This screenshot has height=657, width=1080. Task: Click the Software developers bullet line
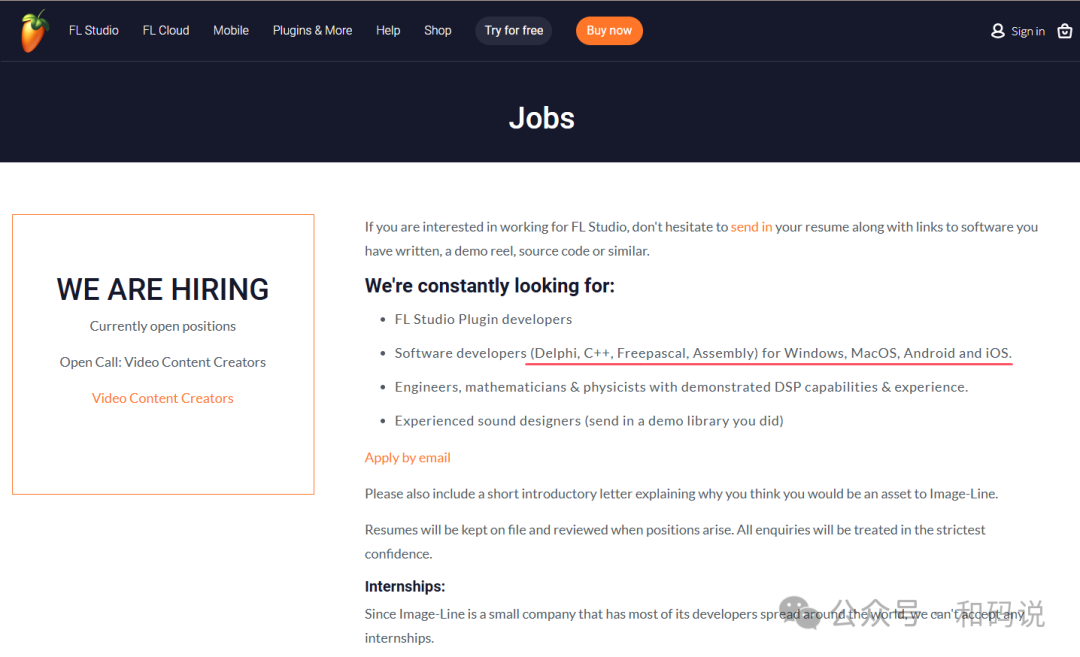[x=703, y=353]
